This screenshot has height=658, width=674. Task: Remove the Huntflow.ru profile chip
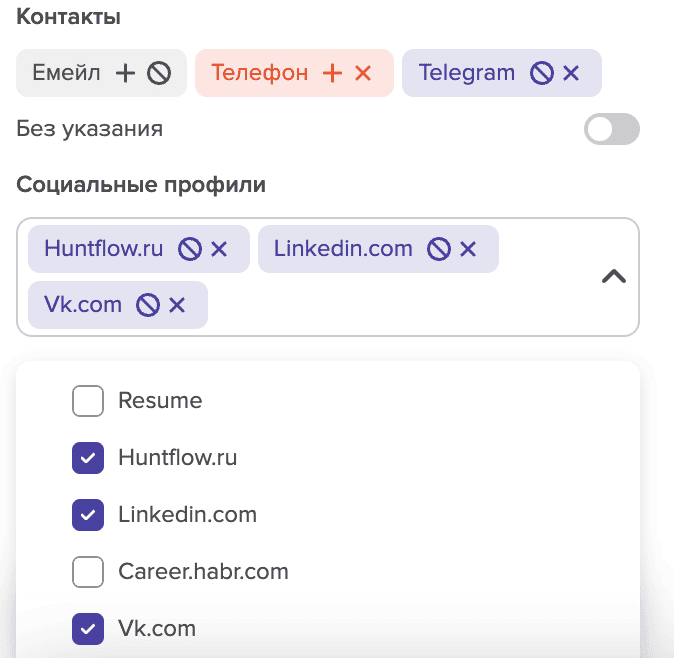[219, 249]
